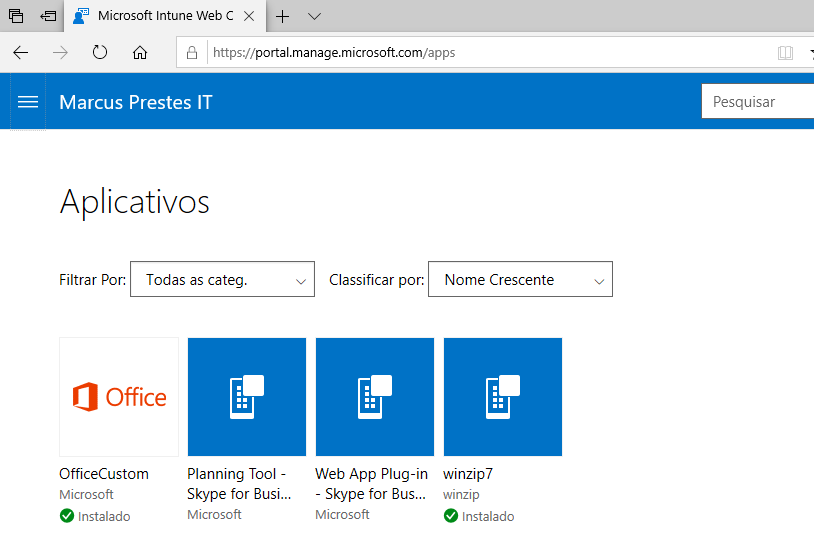Click the address bar URL

tap(334, 52)
